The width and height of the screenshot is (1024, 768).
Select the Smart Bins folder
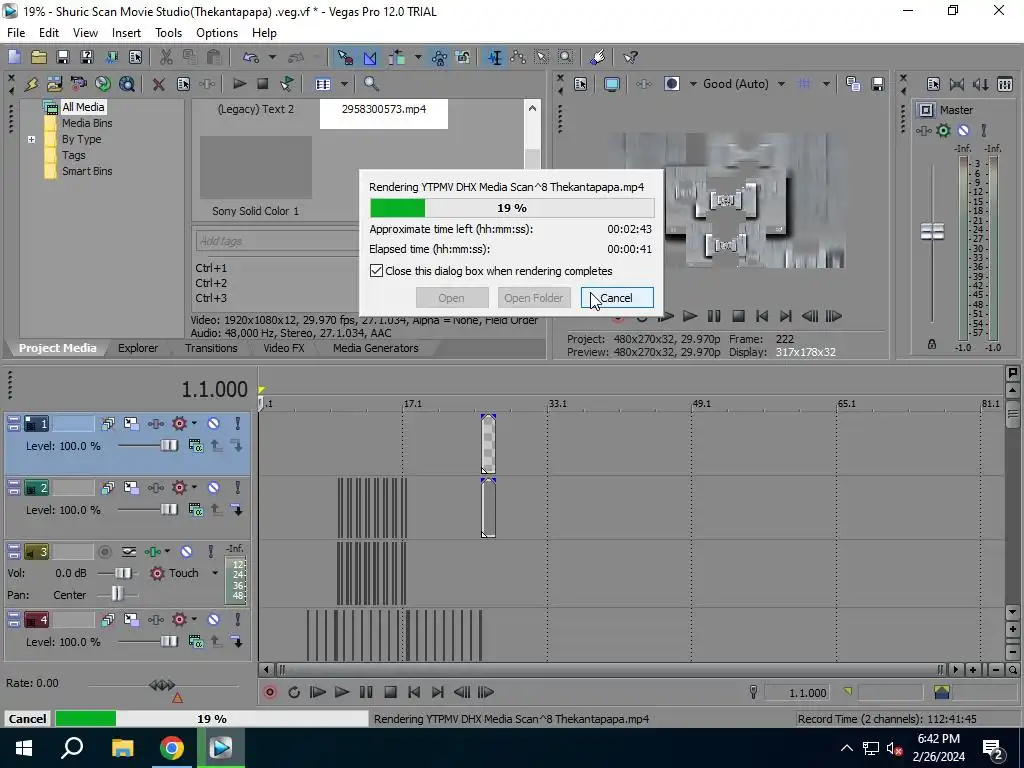(87, 171)
